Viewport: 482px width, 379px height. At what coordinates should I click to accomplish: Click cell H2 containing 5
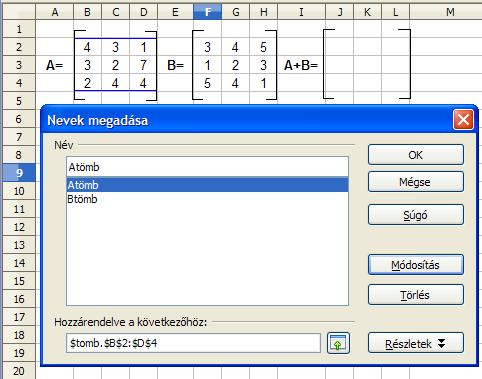pos(263,47)
